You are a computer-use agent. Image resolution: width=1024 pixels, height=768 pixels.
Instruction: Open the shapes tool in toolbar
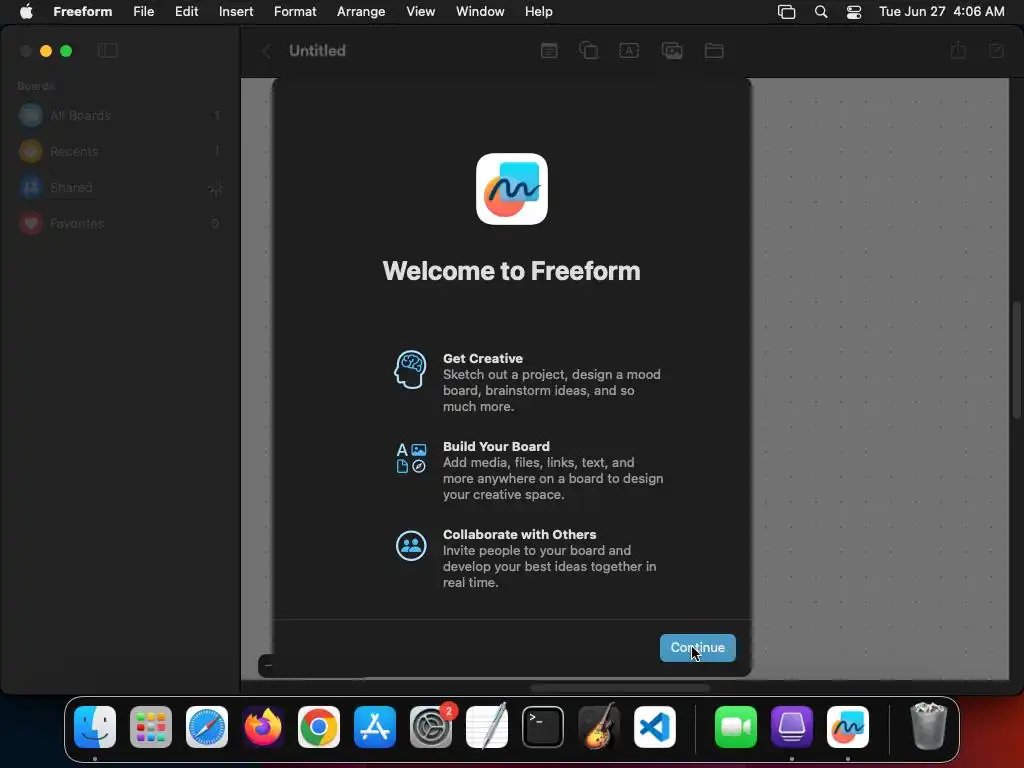point(588,50)
